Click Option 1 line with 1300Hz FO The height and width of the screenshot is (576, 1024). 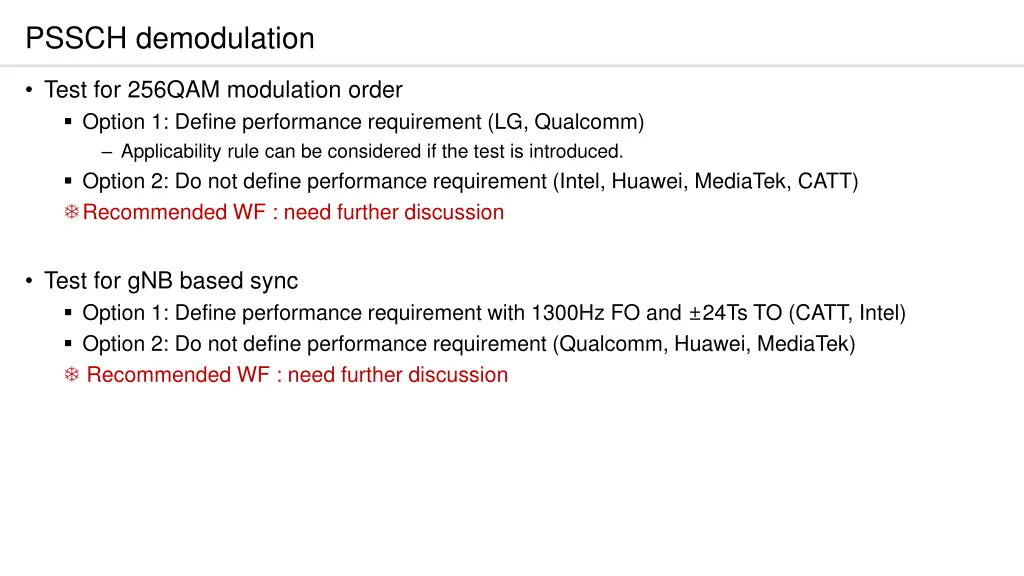click(494, 313)
